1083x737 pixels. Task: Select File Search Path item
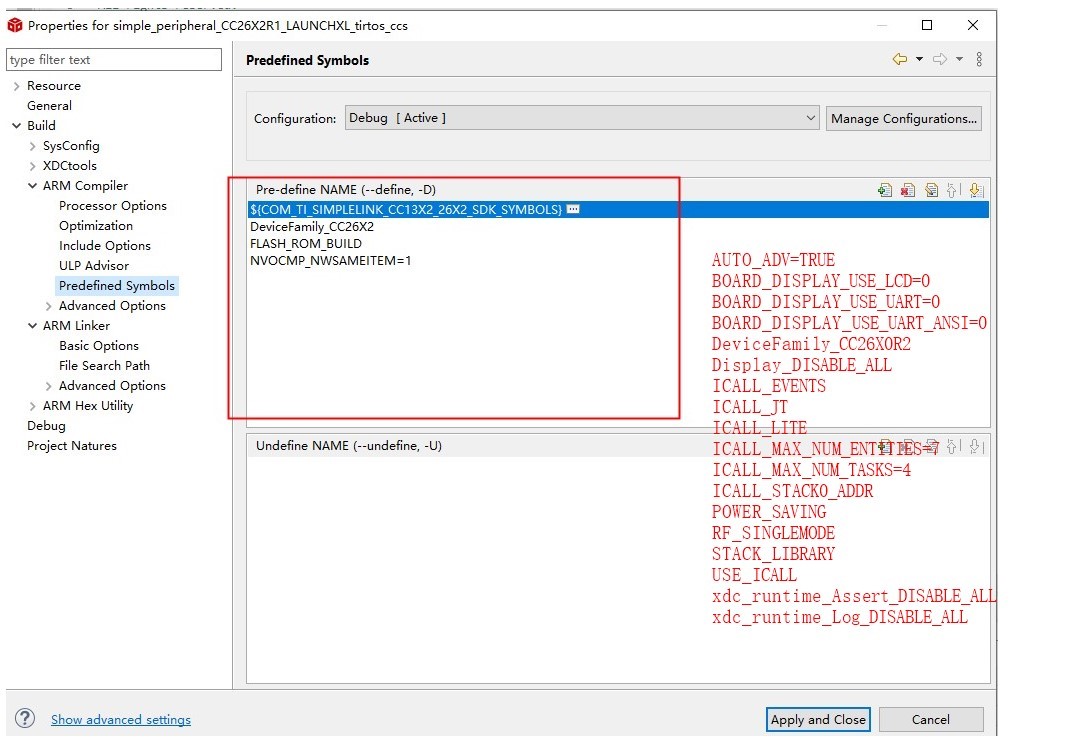(x=104, y=366)
